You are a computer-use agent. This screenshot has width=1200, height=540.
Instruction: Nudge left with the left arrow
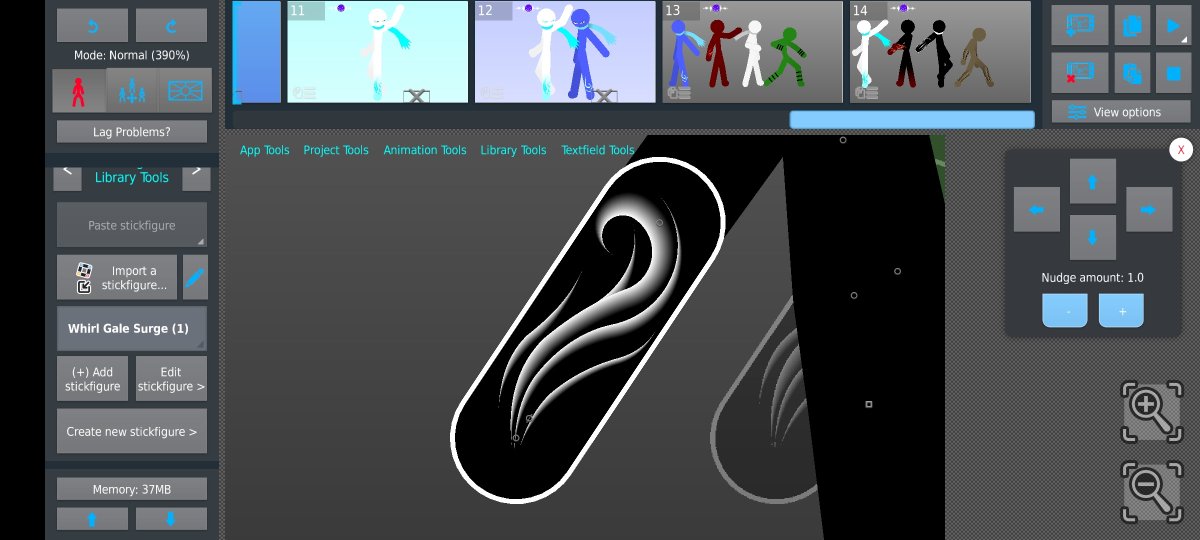(1037, 210)
